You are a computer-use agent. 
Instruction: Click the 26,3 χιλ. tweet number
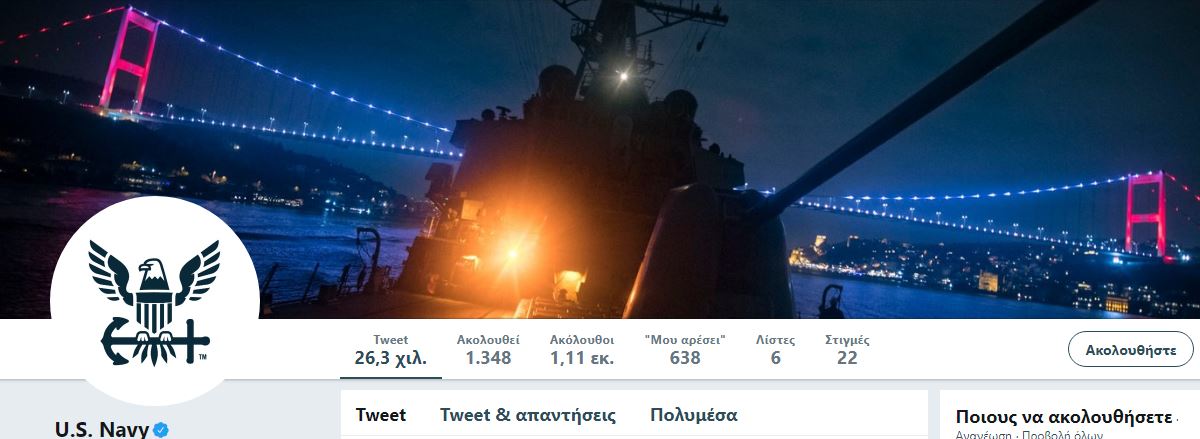coord(390,358)
